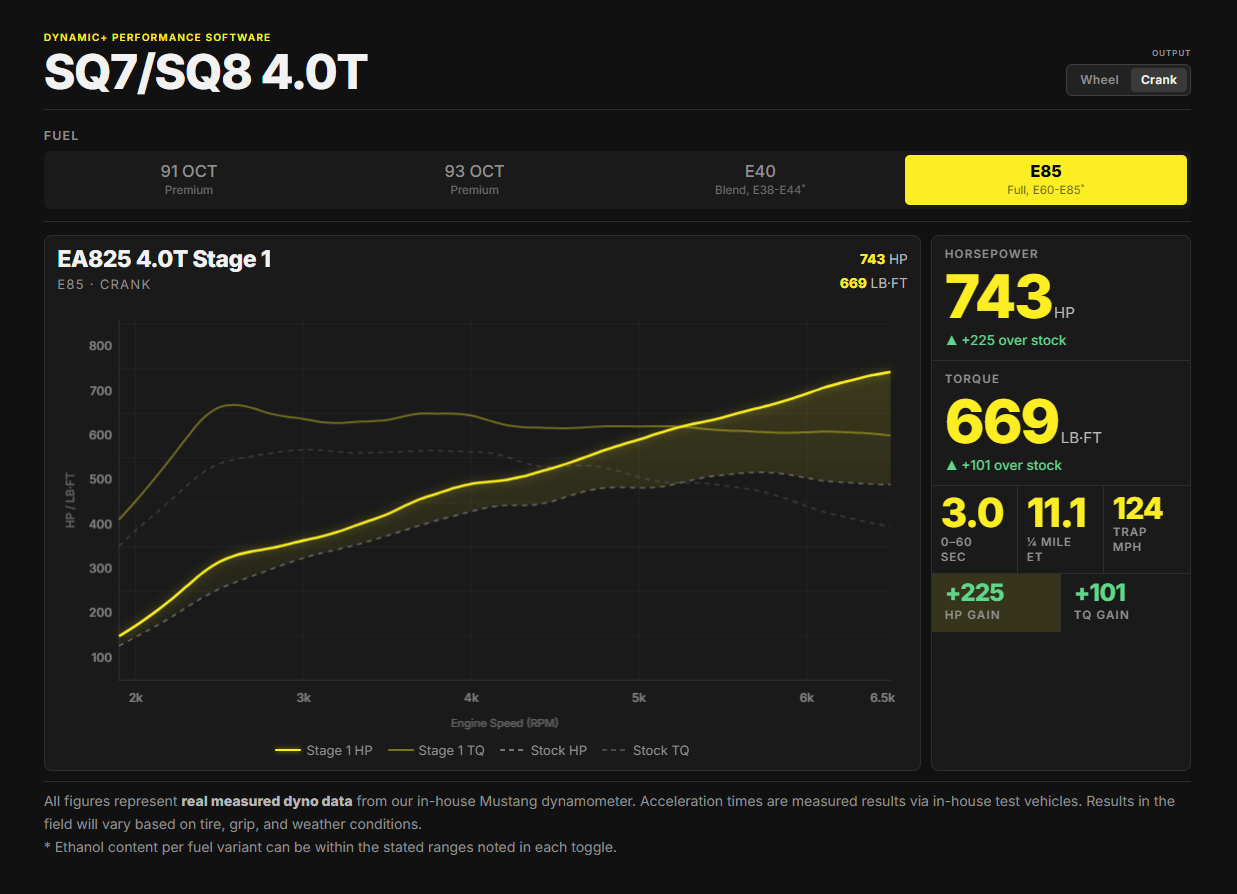
Task: Pick the E40 blend fuel option
Action: (x=760, y=180)
